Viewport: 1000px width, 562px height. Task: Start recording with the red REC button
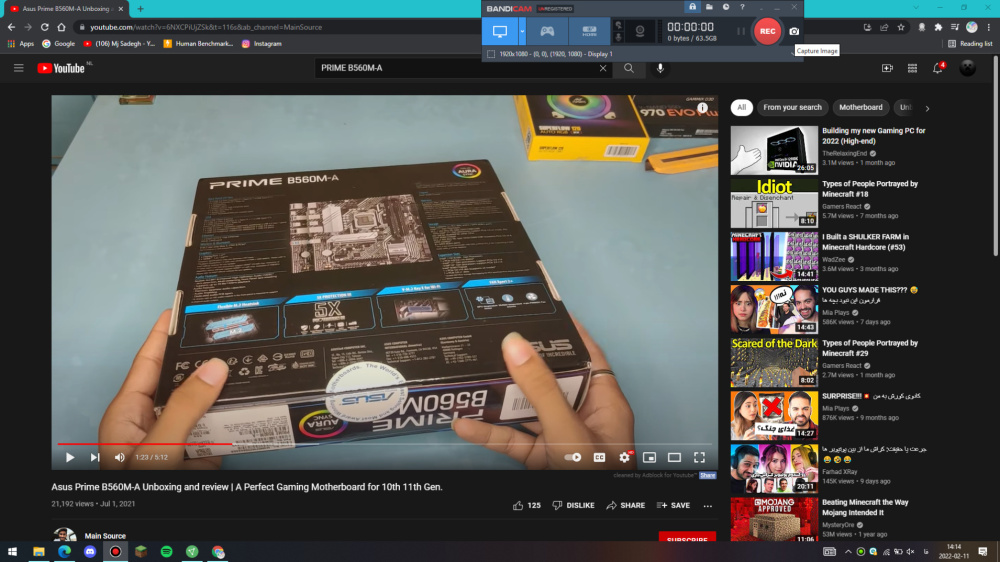click(x=767, y=31)
